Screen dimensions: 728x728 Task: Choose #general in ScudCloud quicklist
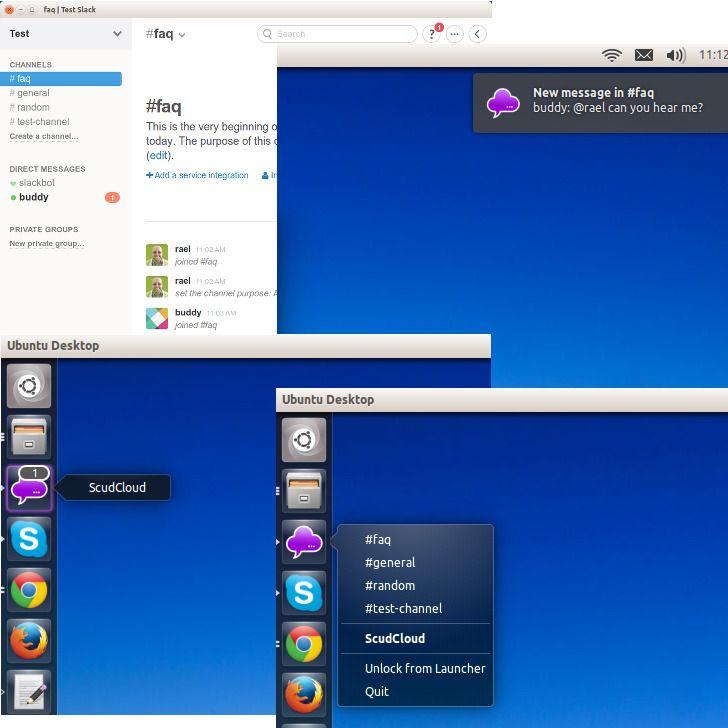(390, 563)
